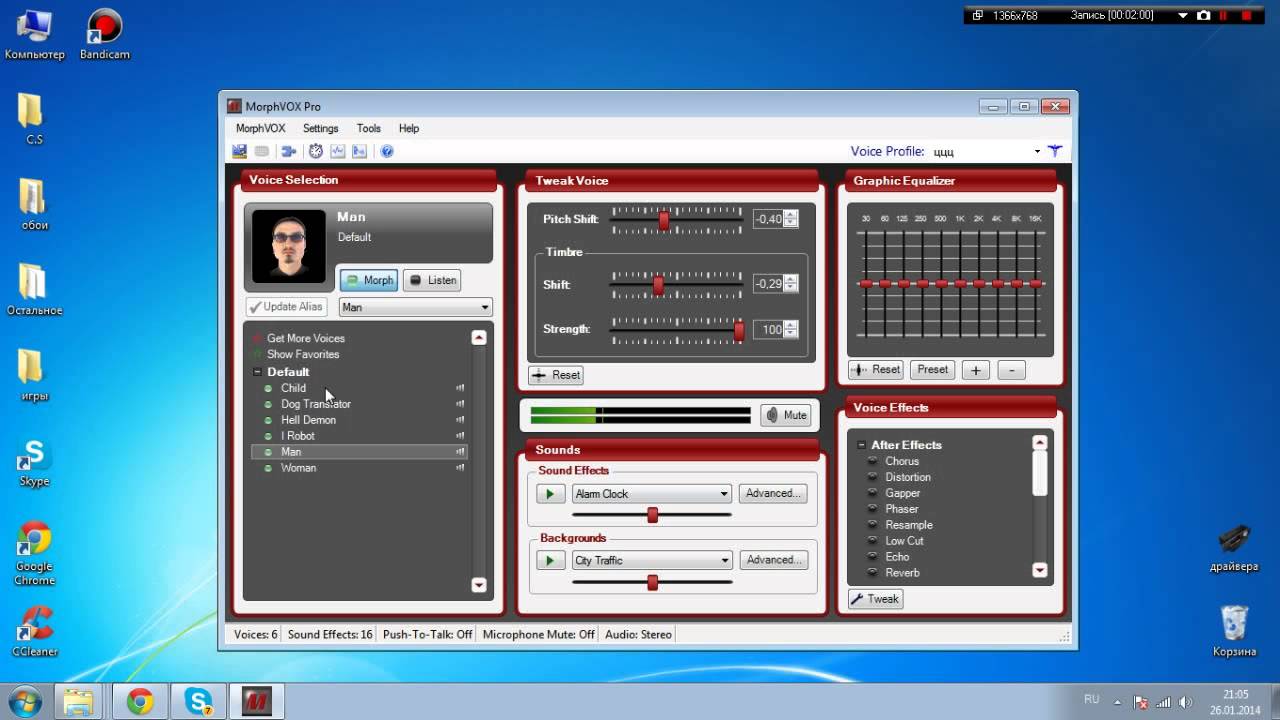Image resolution: width=1280 pixels, height=720 pixels.
Task: Toggle the Listen button
Action: click(432, 280)
